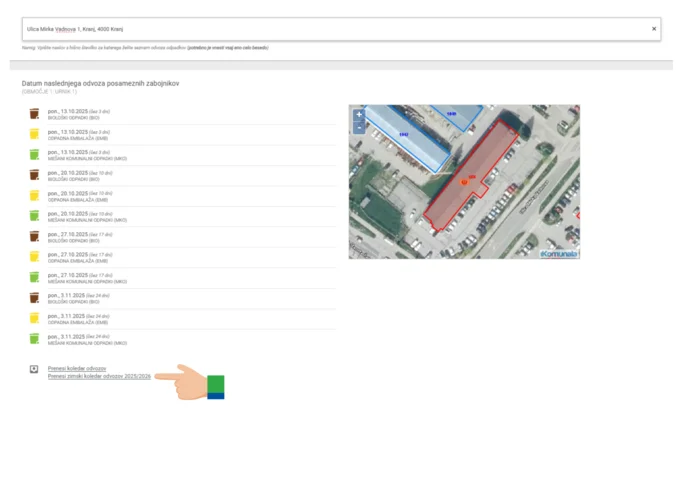Click the download icon beside Prenesi koledar odvozov
Viewport: 680px width, 481px height.
coord(34,369)
